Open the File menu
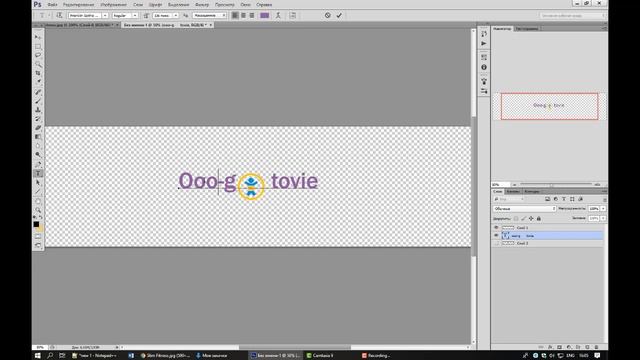 52,4
